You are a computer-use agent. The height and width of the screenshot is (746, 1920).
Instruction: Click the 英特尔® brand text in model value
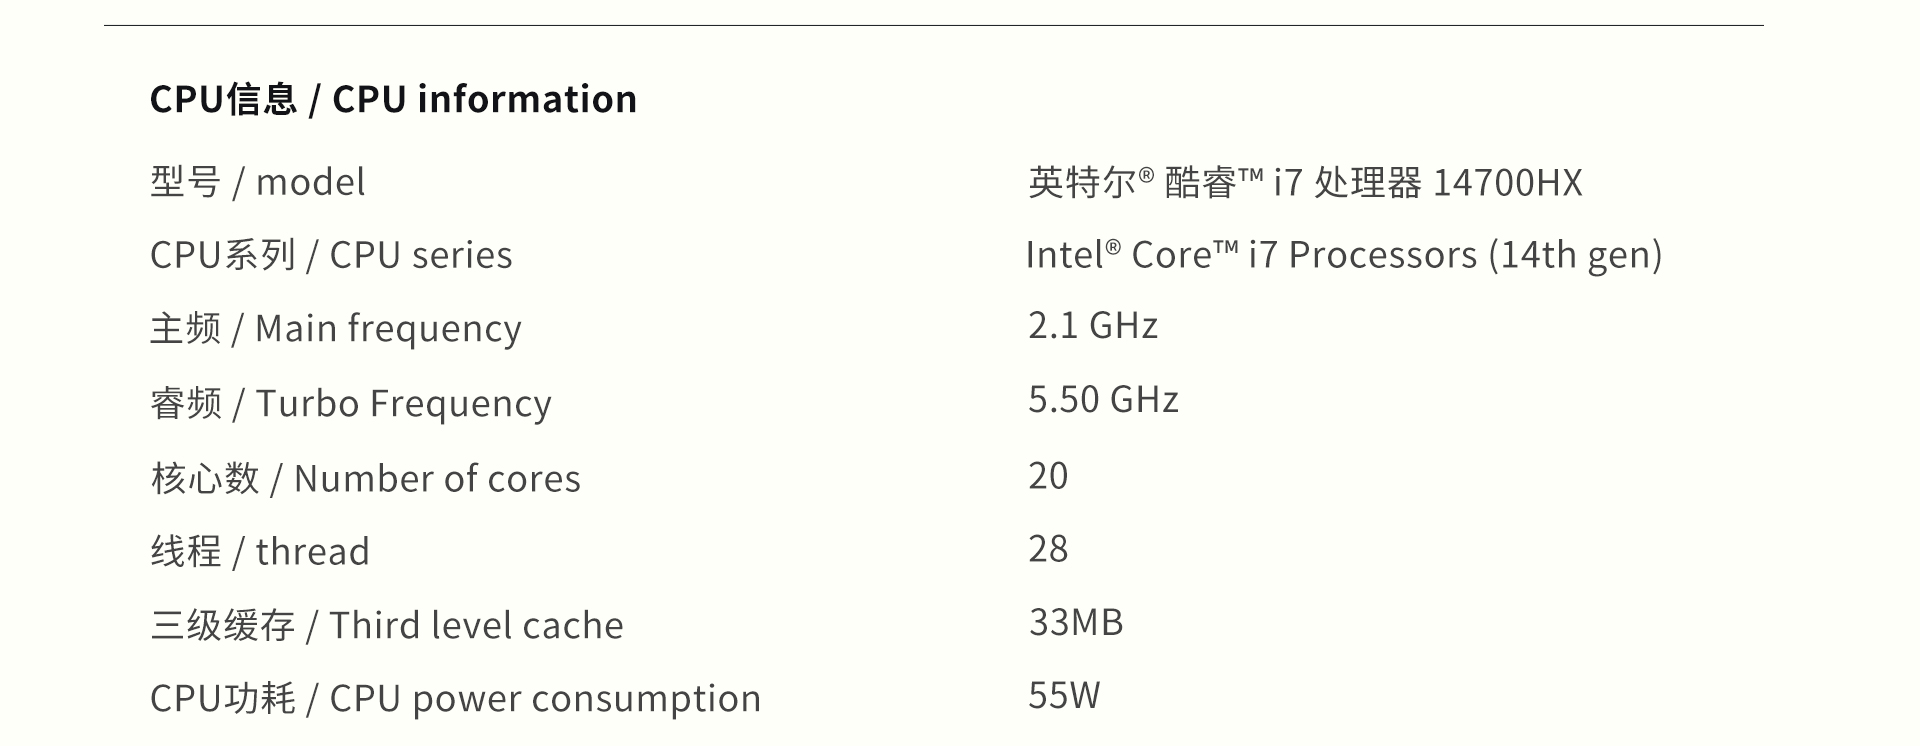(x=1090, y=182)
